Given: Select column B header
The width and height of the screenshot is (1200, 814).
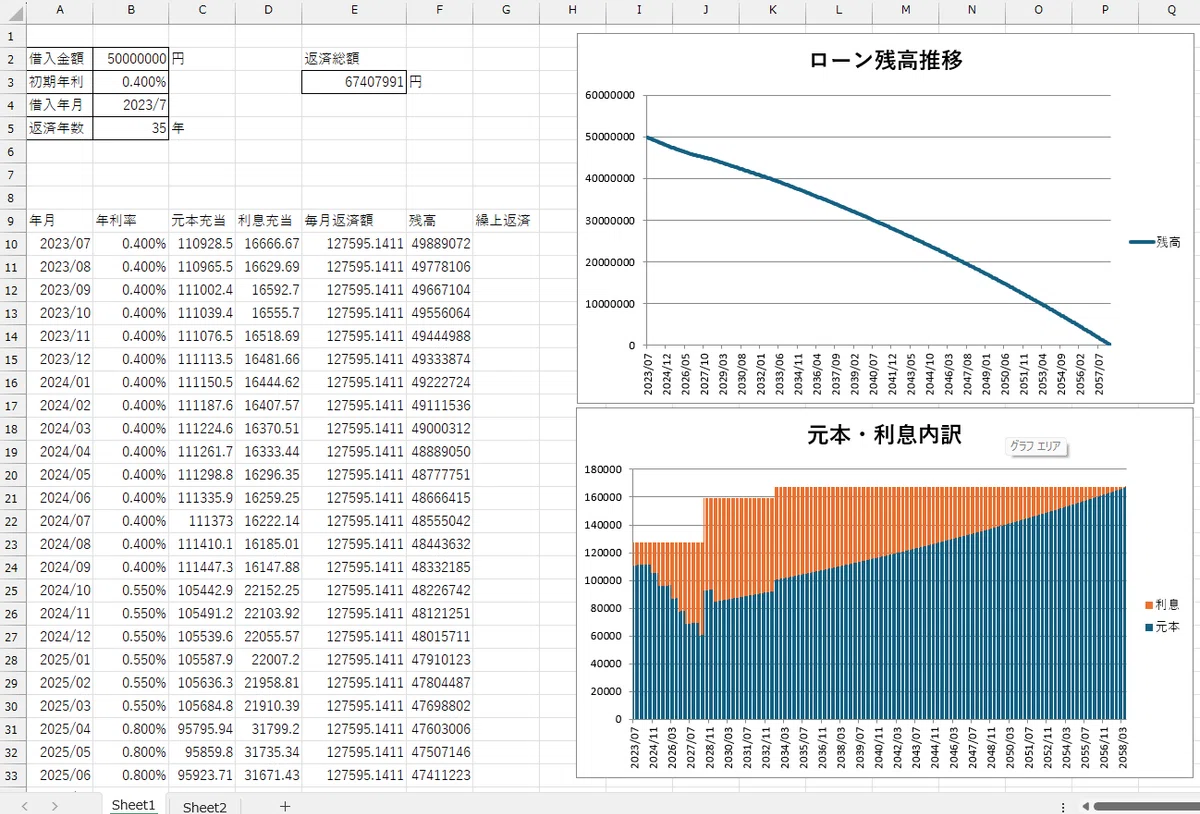Looking at the screenshot, I should 131,10.
